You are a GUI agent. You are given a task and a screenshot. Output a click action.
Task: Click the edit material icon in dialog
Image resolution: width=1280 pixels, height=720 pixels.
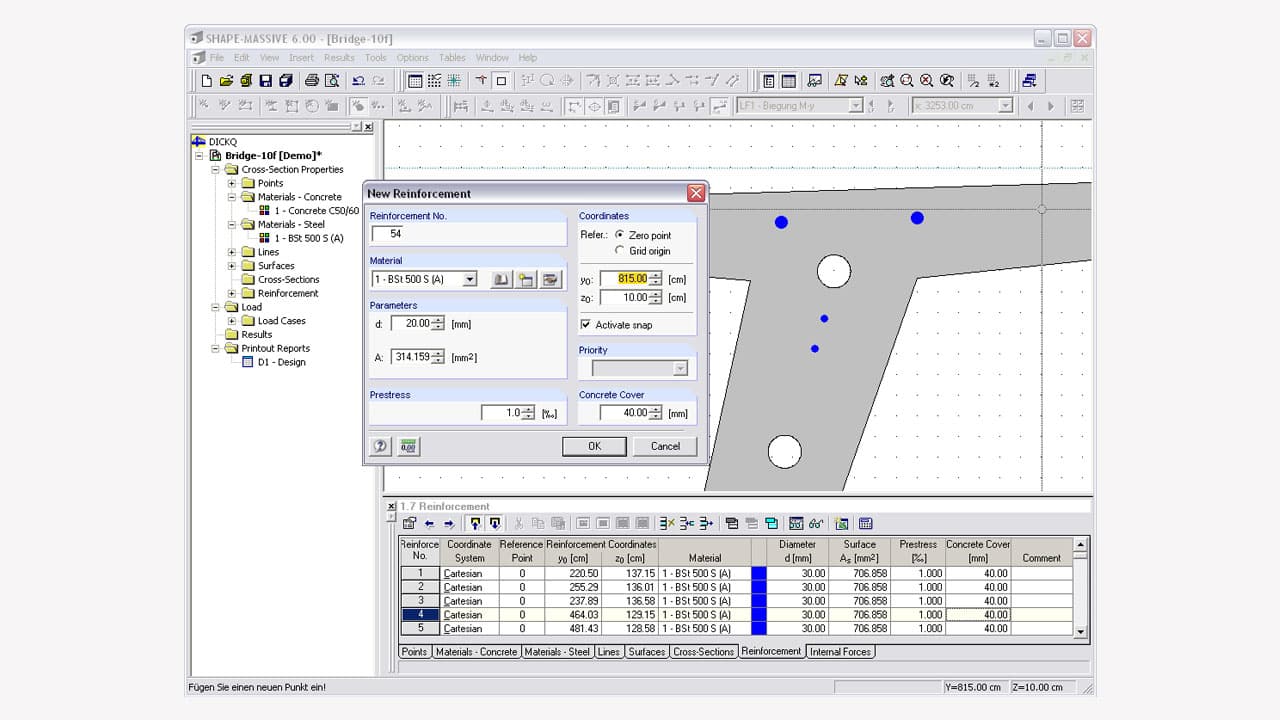(x=550, y=280)
